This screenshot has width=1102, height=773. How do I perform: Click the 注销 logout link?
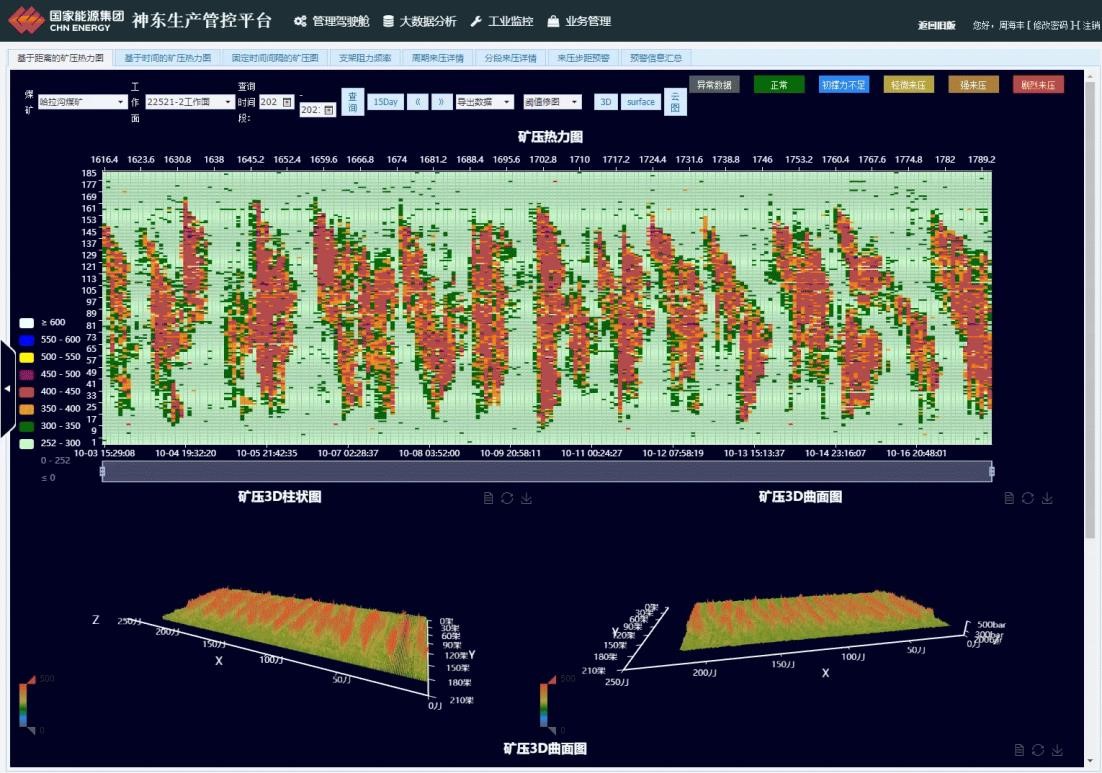[x=1091, y=25]
